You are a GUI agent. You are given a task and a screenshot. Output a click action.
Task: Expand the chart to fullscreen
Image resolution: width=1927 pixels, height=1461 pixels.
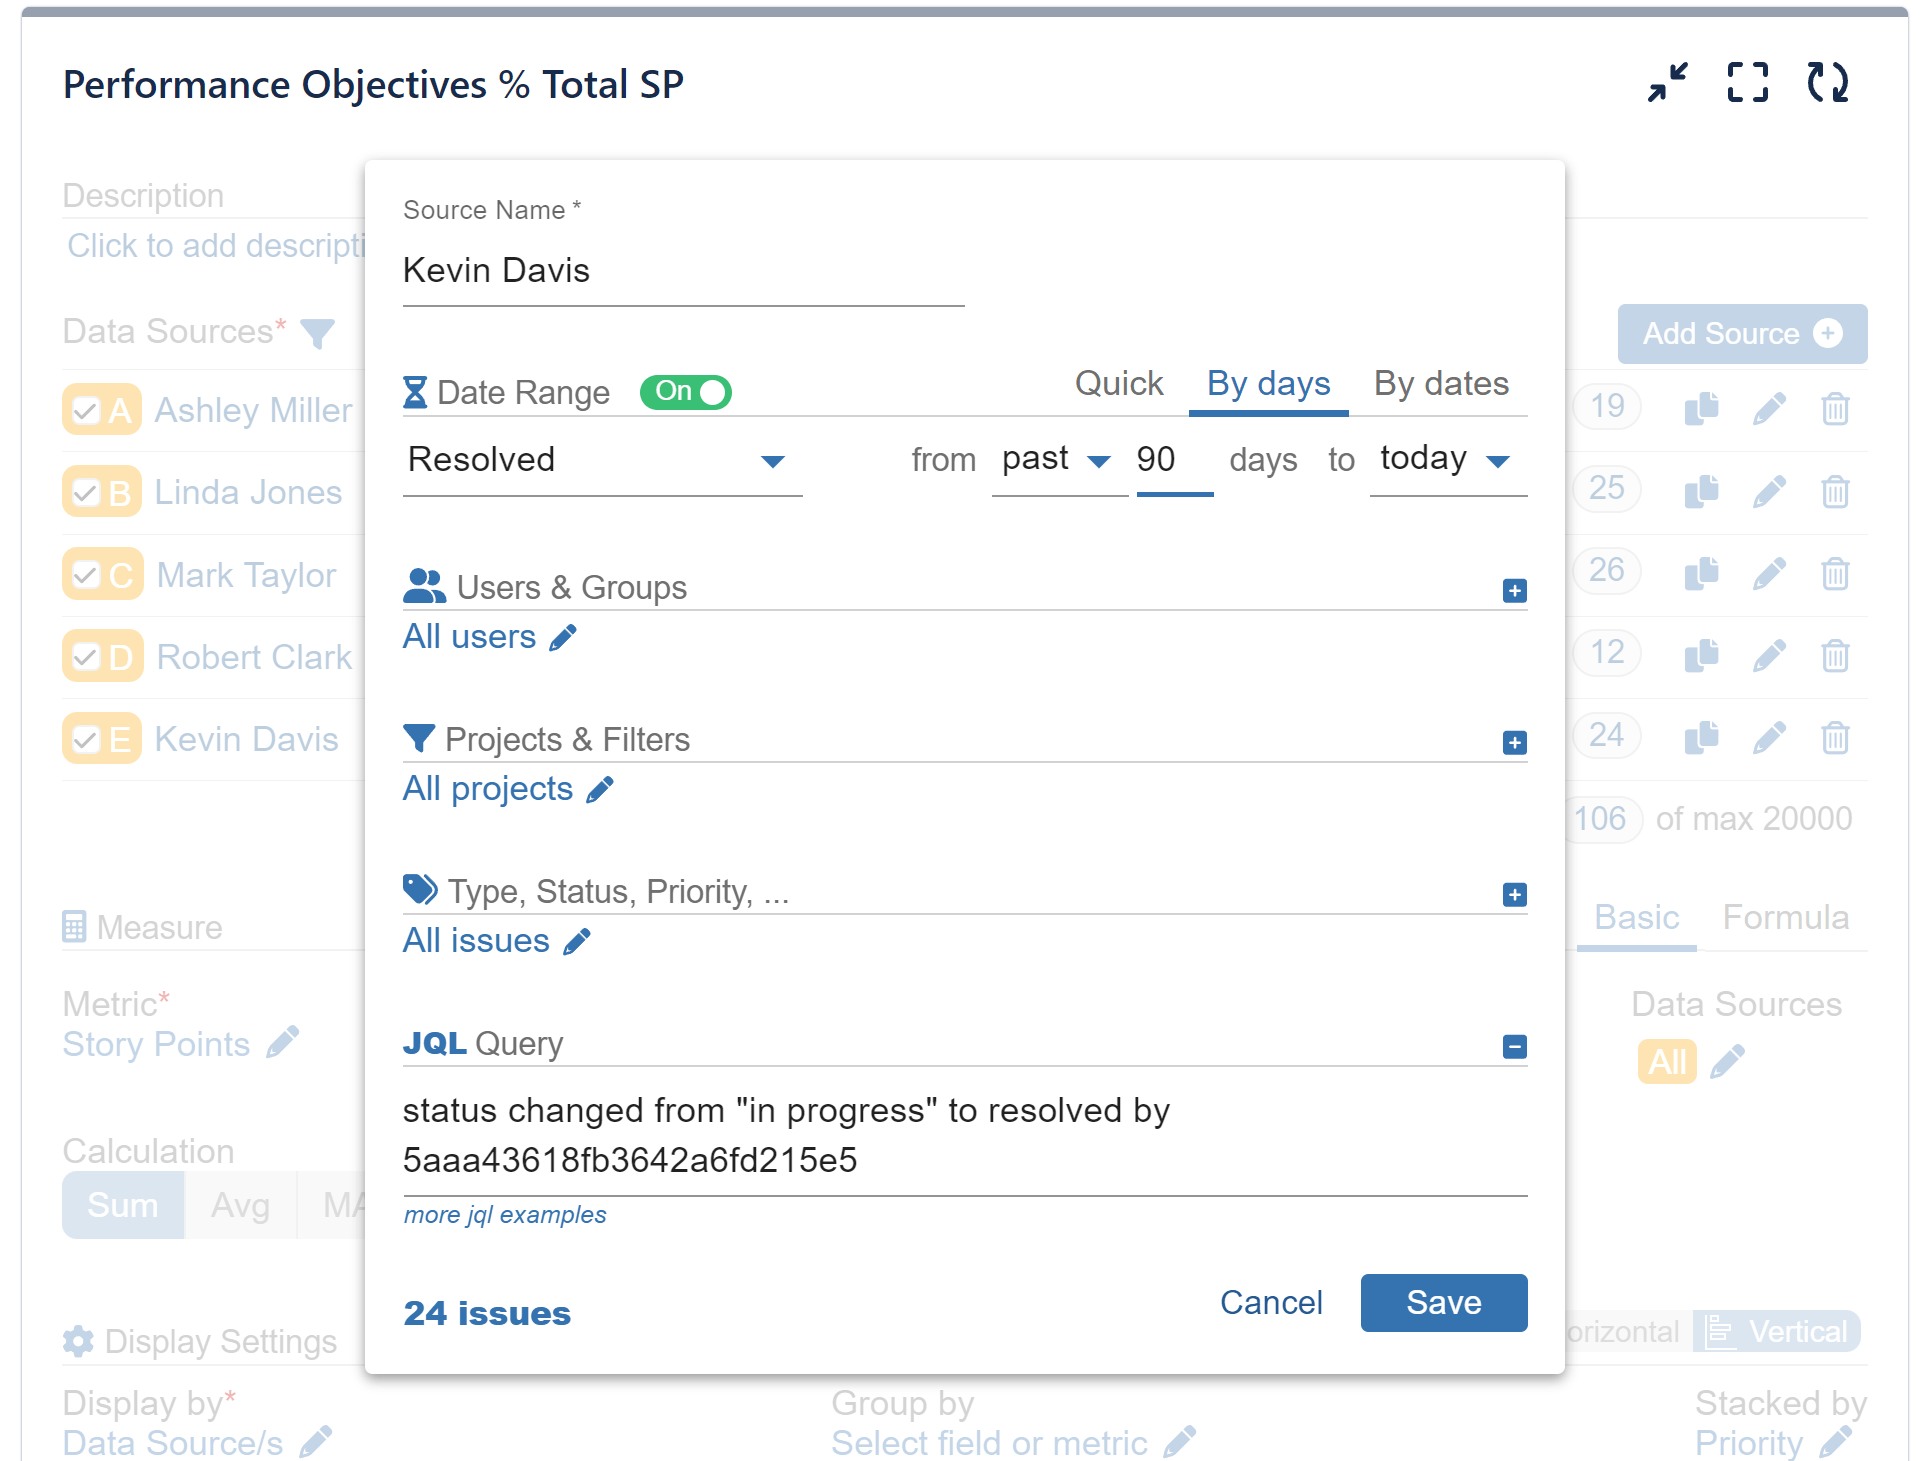pyautogui.click(x=1747, y=84)
